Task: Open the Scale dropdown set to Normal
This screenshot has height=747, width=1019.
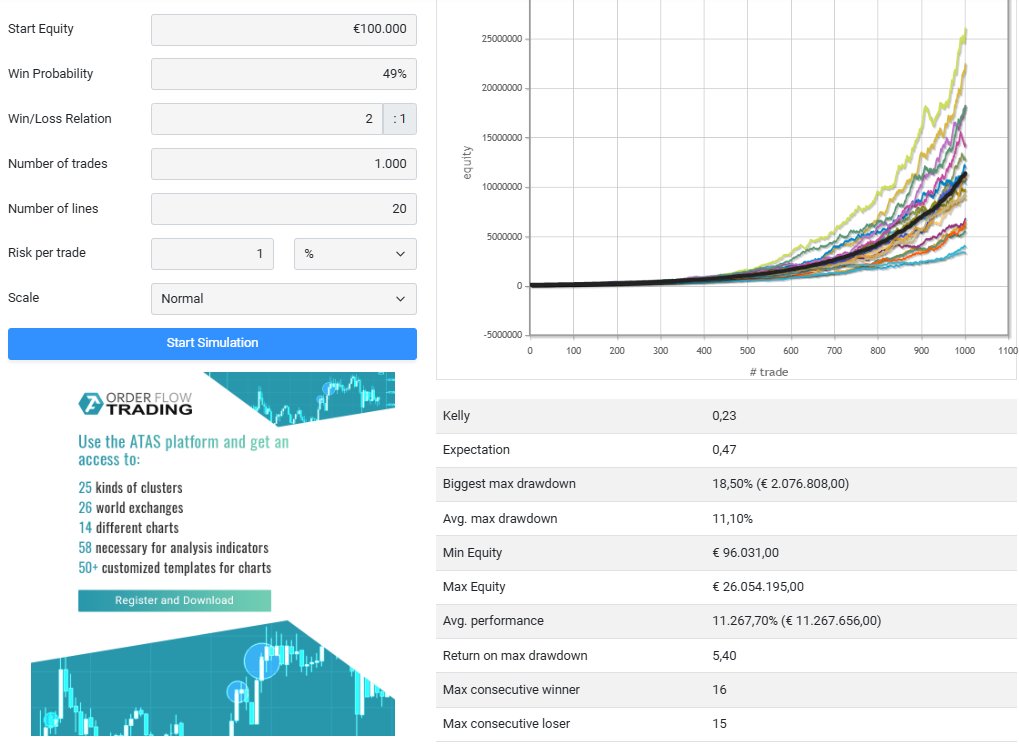Action: tap(284, 299)
